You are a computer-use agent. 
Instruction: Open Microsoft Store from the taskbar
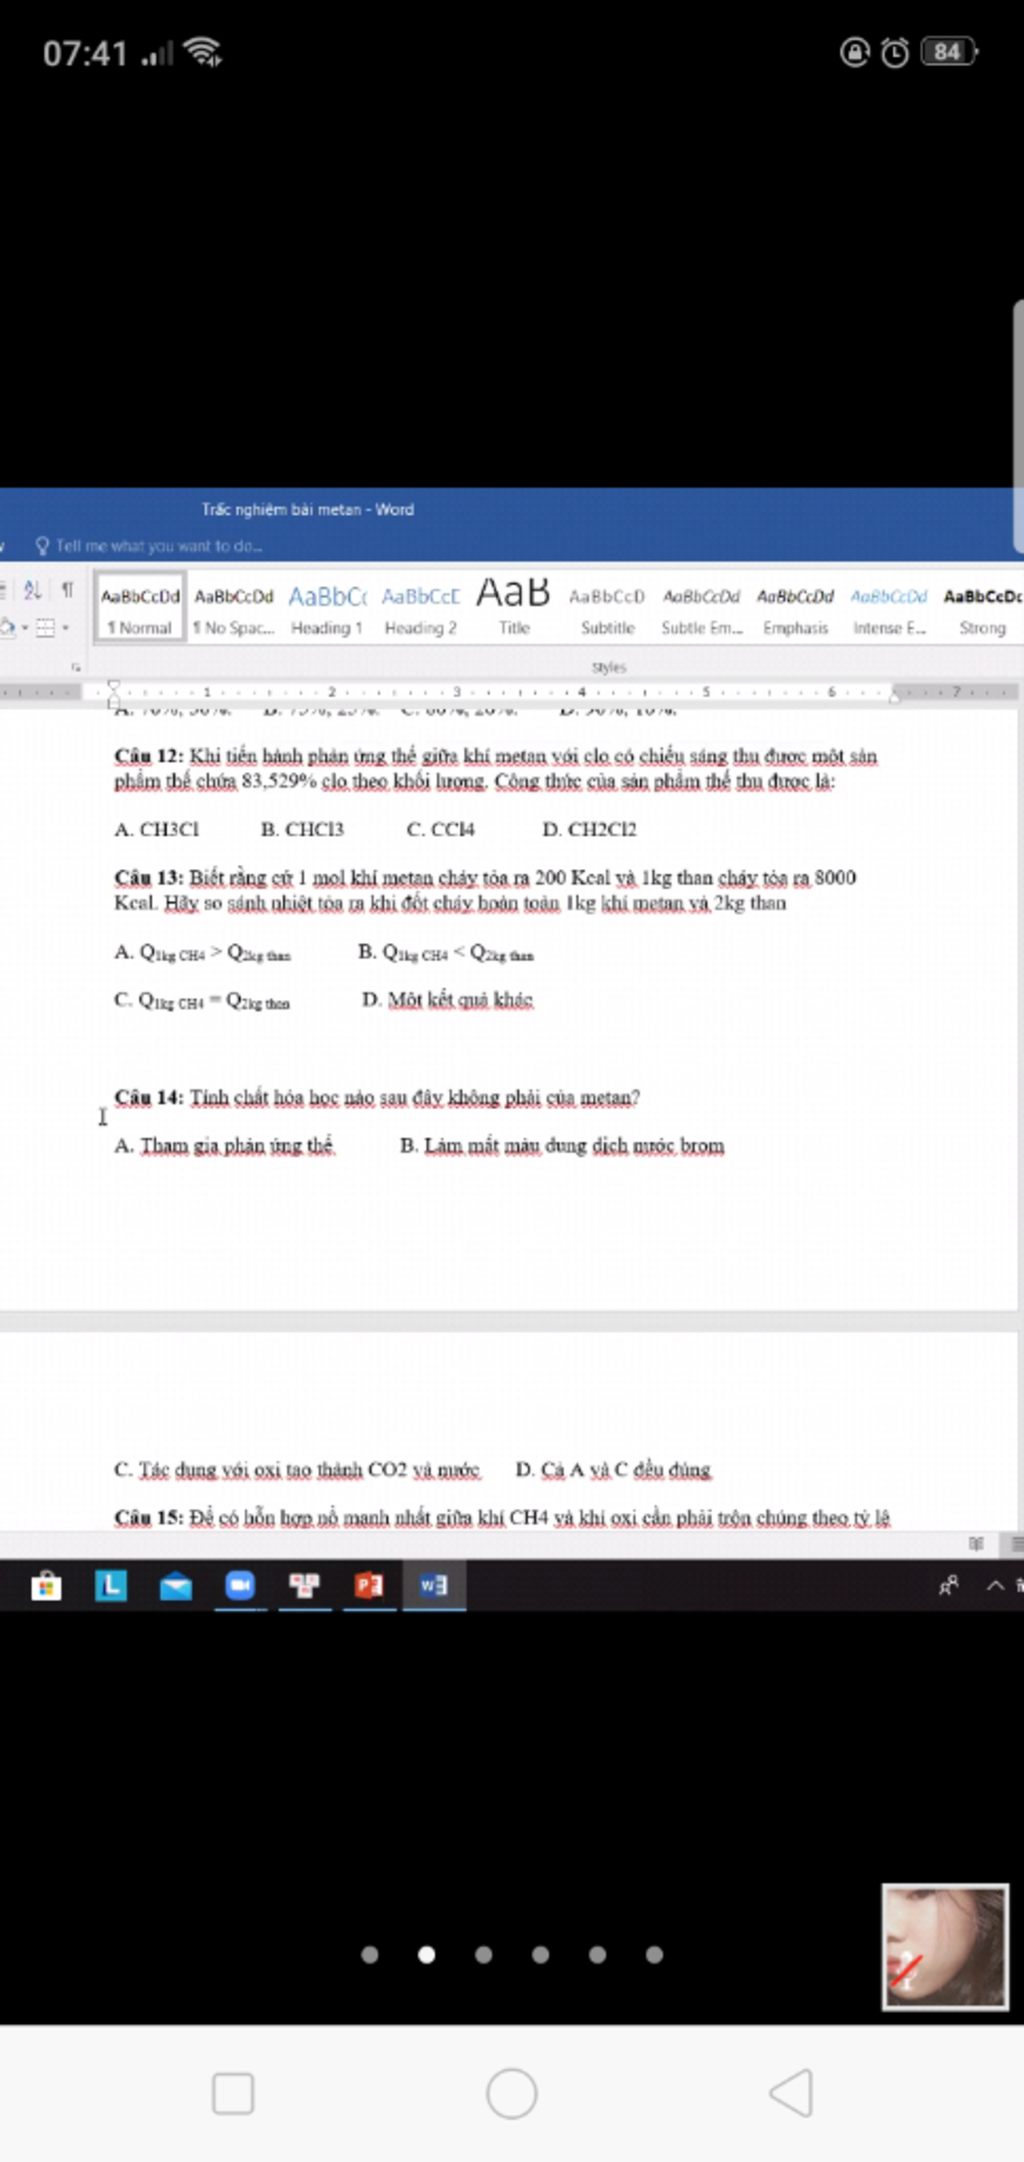point(46,1586)
